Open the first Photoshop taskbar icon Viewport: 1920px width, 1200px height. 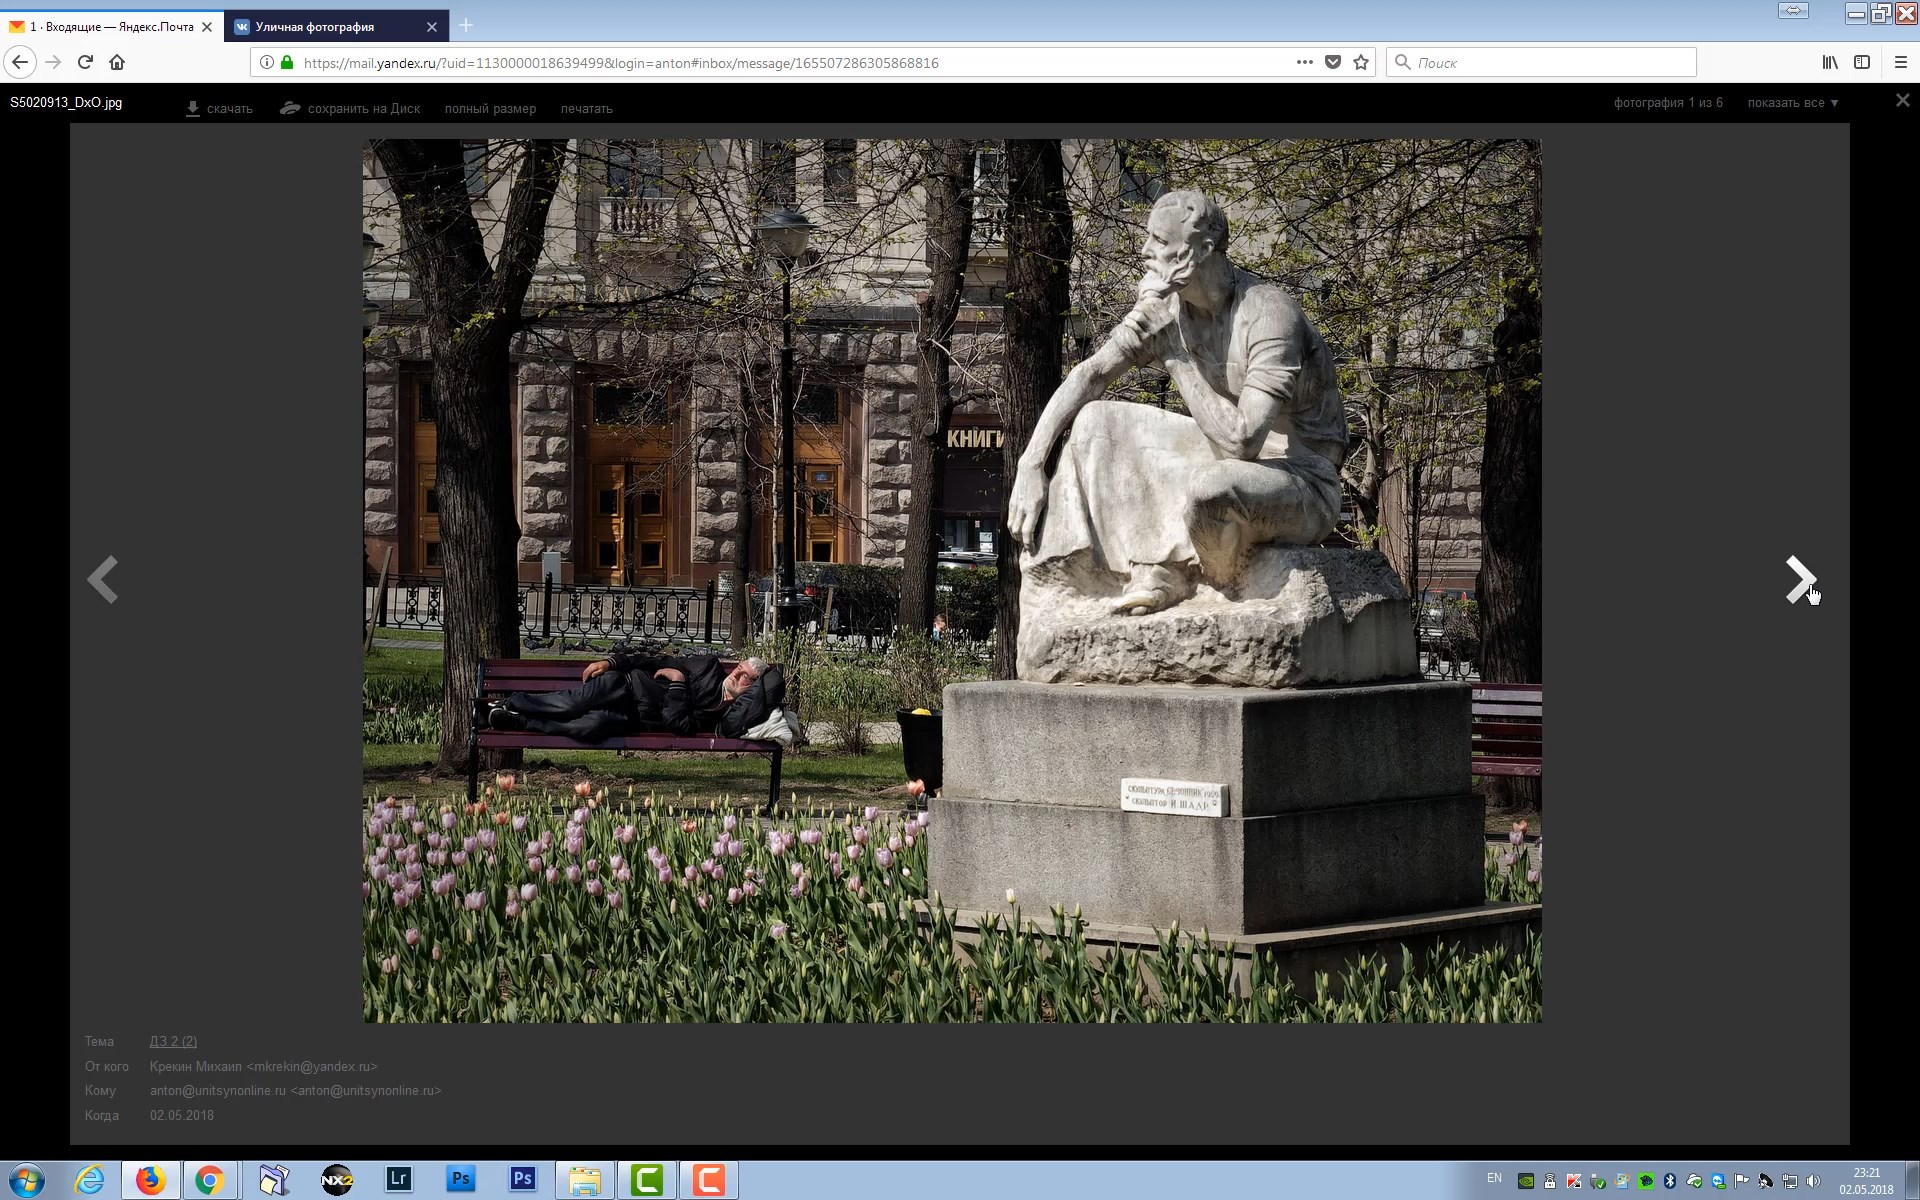pyautogui.click(x=460, y=1179)
